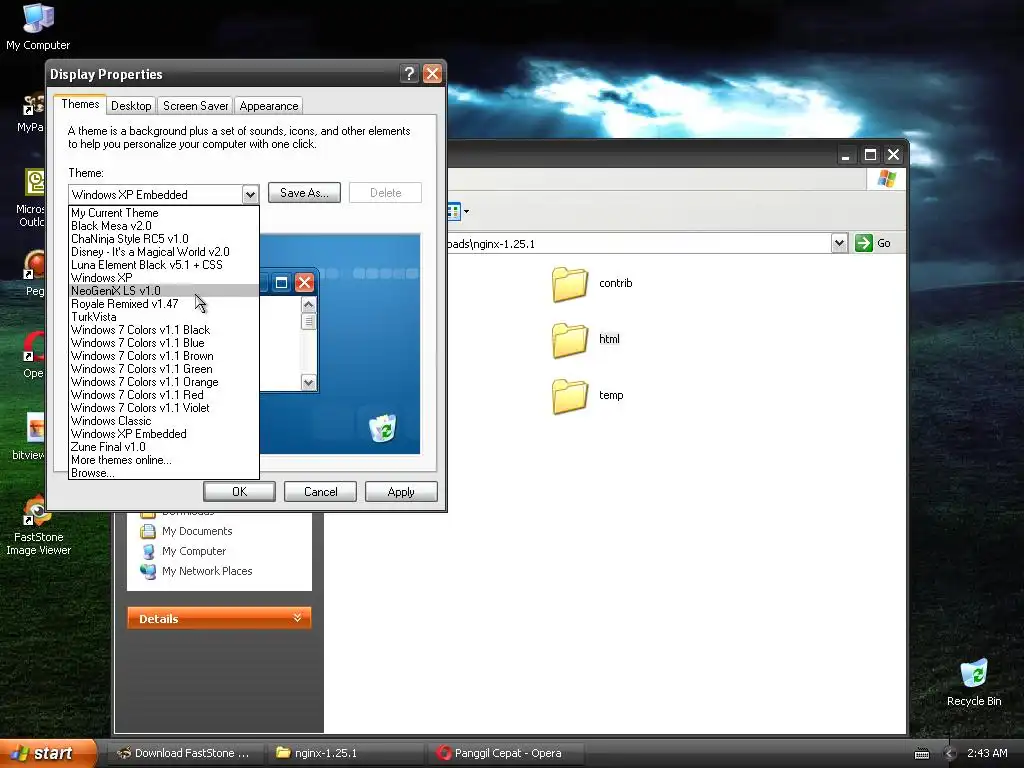This screenshot has width=1024, height=768.
Task: Open the bitview desktop icon
Action: 34,428
